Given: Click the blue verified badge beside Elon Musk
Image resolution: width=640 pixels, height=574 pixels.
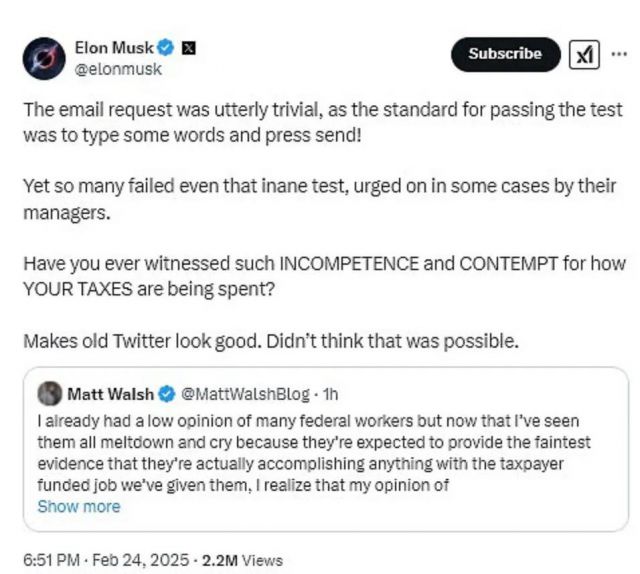Looking at the screenshot, I should click(165, 48).
